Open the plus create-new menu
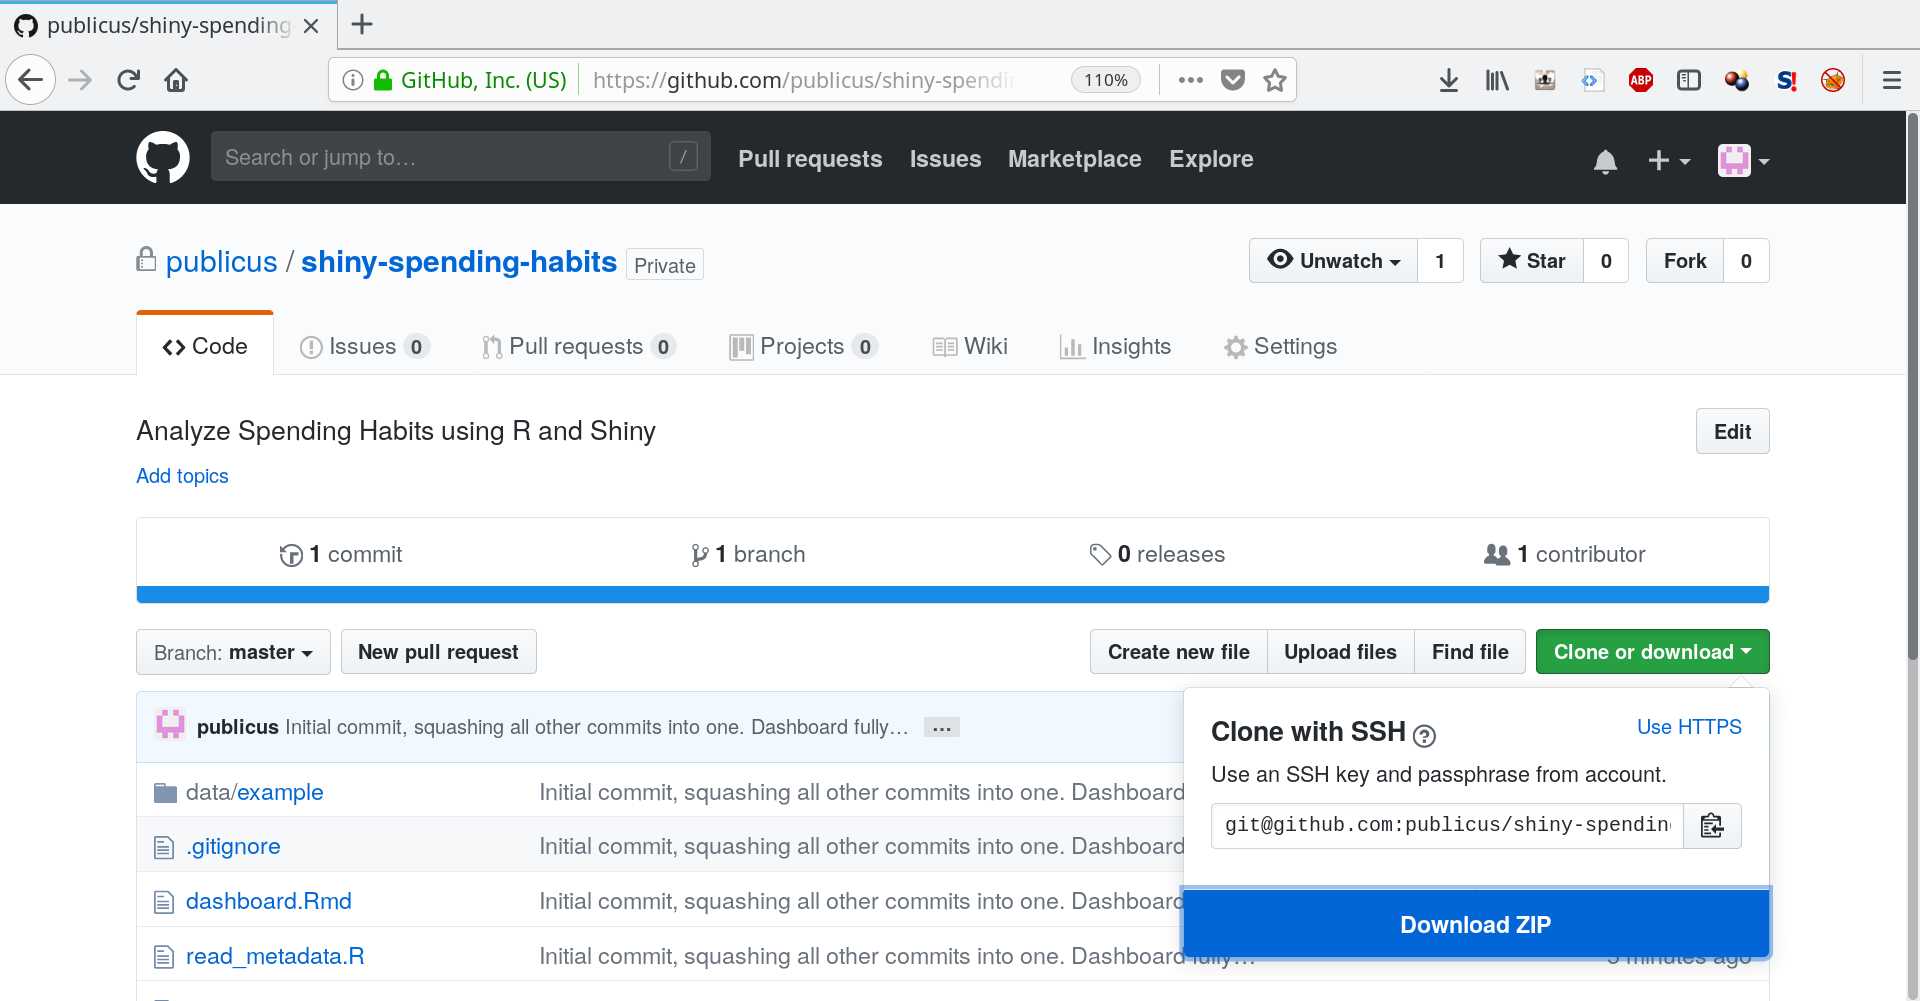Screen dimensions: 1920x1001 pyautogui.click(x=1668, y=160)
